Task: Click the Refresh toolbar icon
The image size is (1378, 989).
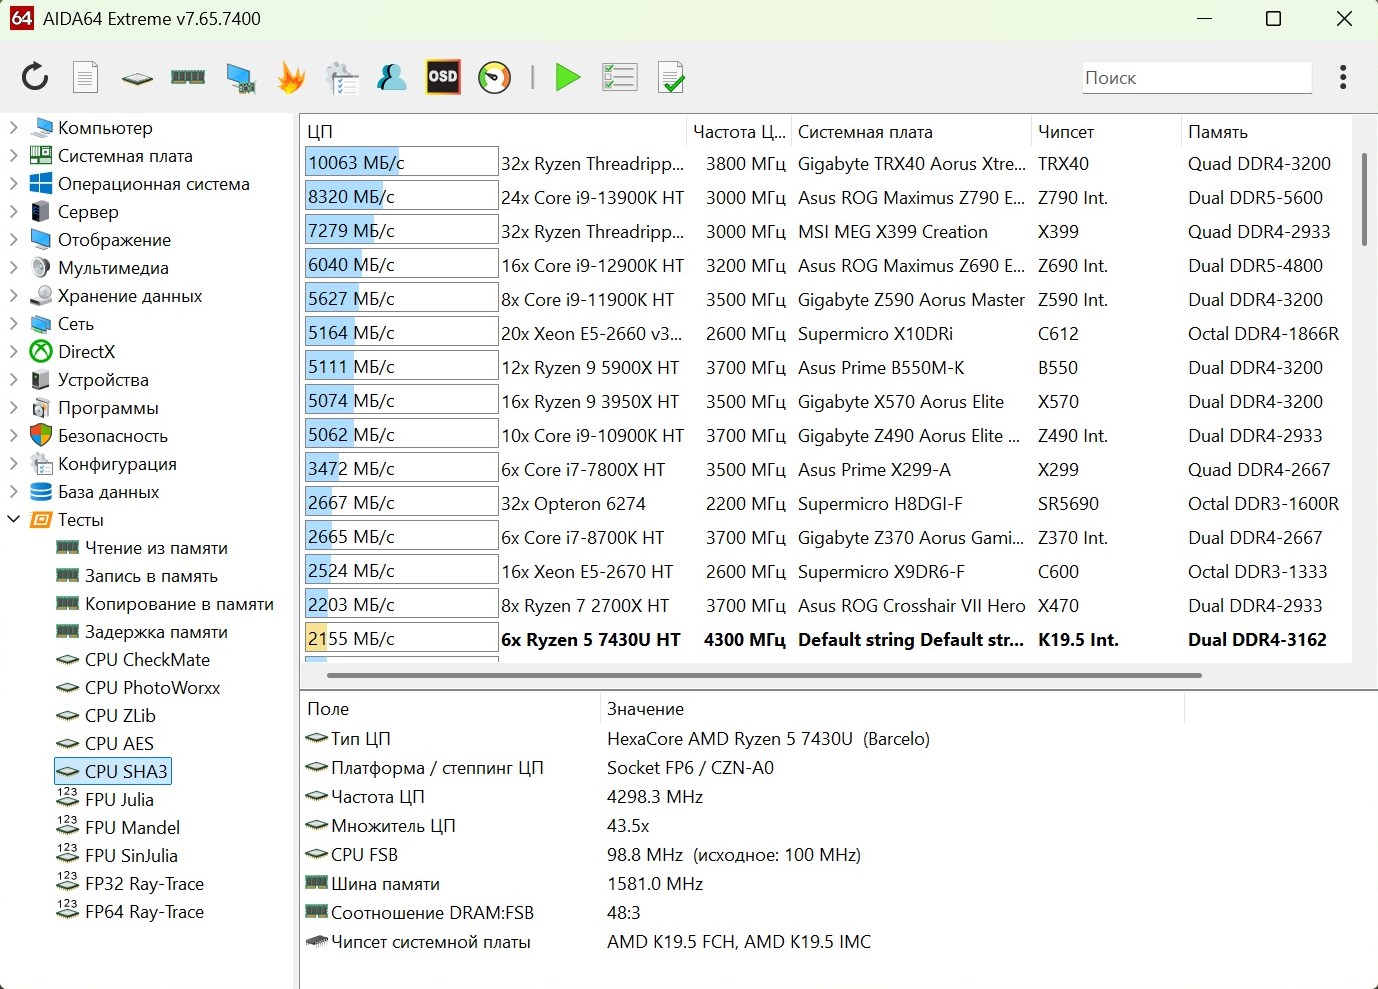Action: [35, 77]
